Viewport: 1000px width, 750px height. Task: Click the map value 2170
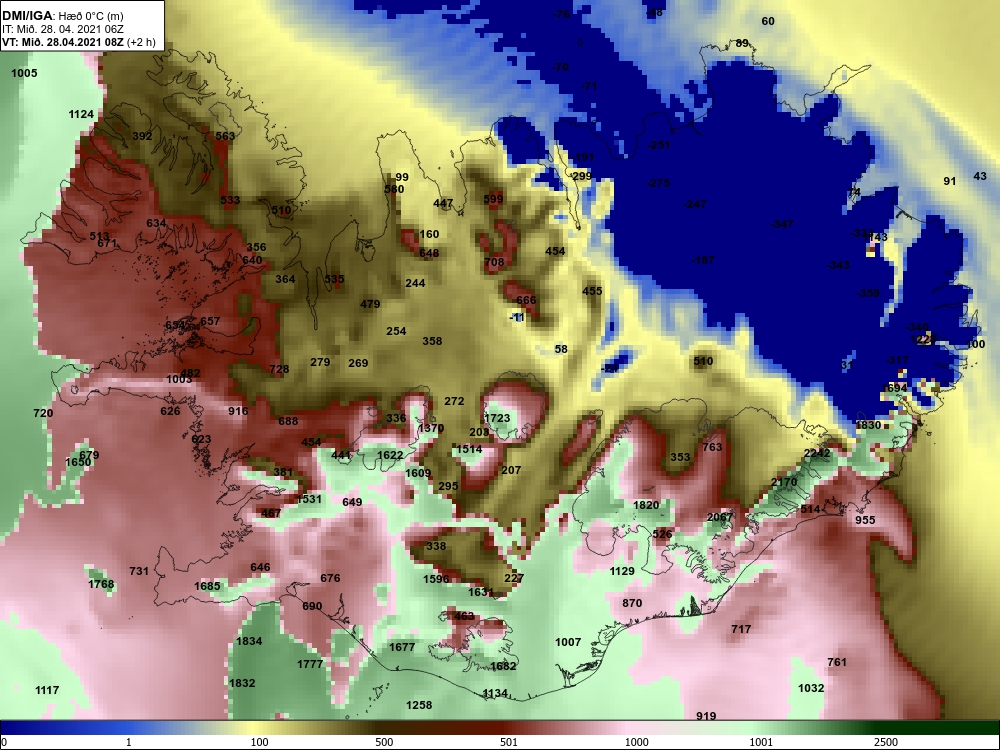(784, 482)
